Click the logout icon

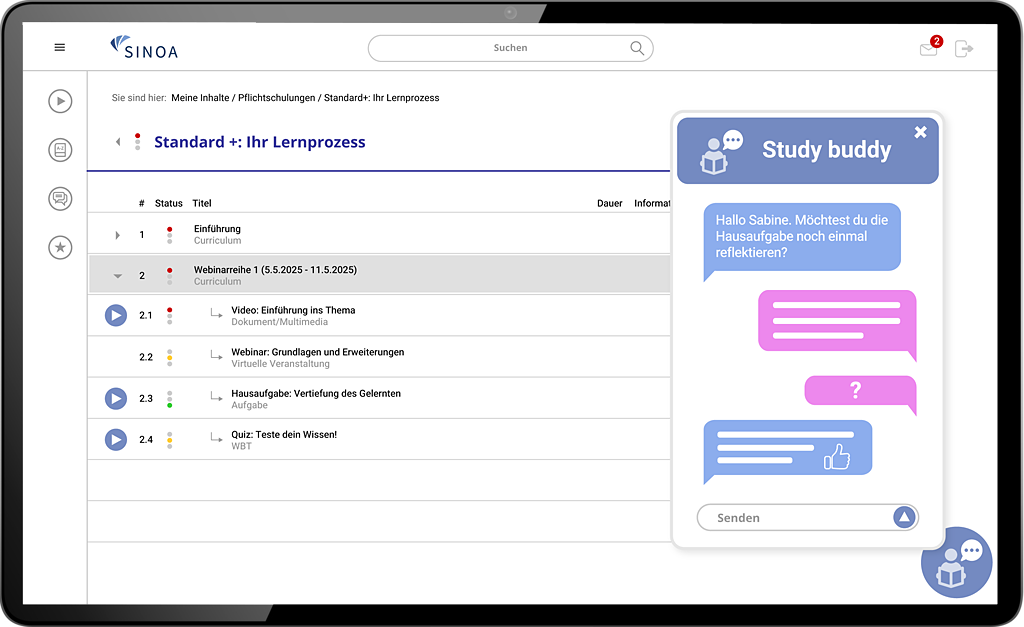pyautogui.click(x=963, y=48)
